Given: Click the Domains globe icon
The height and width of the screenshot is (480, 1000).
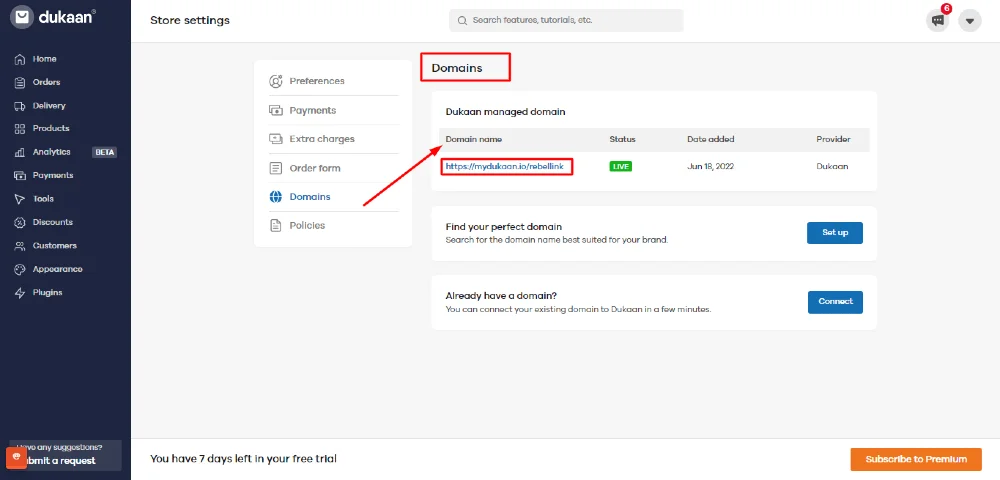Looking at the screenshot, I should (276, 197).
